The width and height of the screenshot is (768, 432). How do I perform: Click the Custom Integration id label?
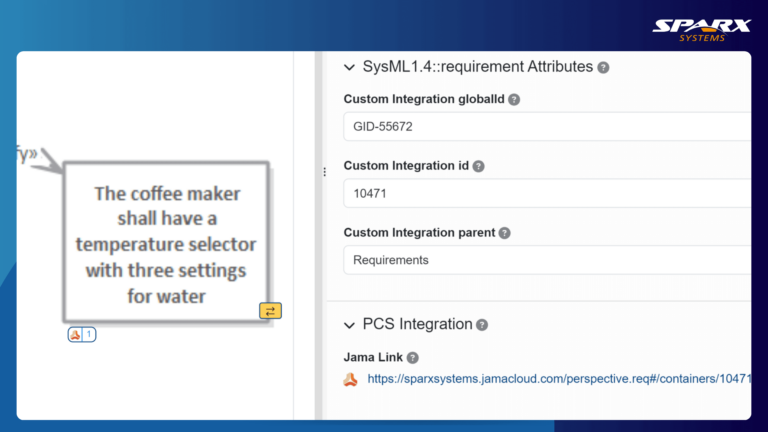pos(406,166)
